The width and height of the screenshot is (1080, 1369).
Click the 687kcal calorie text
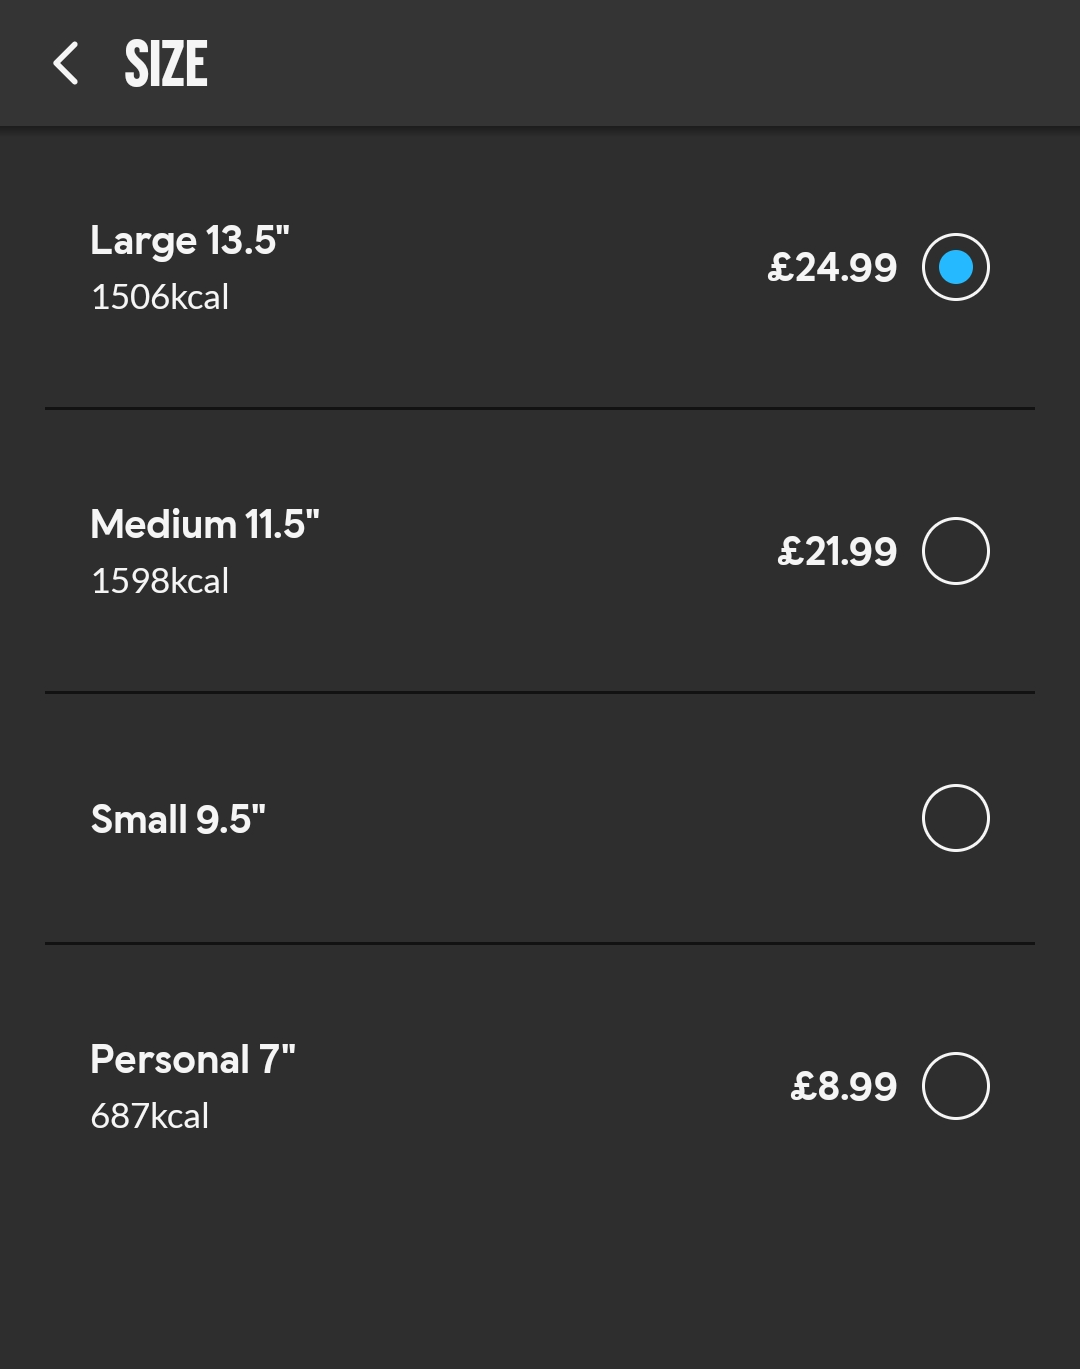150,1116
